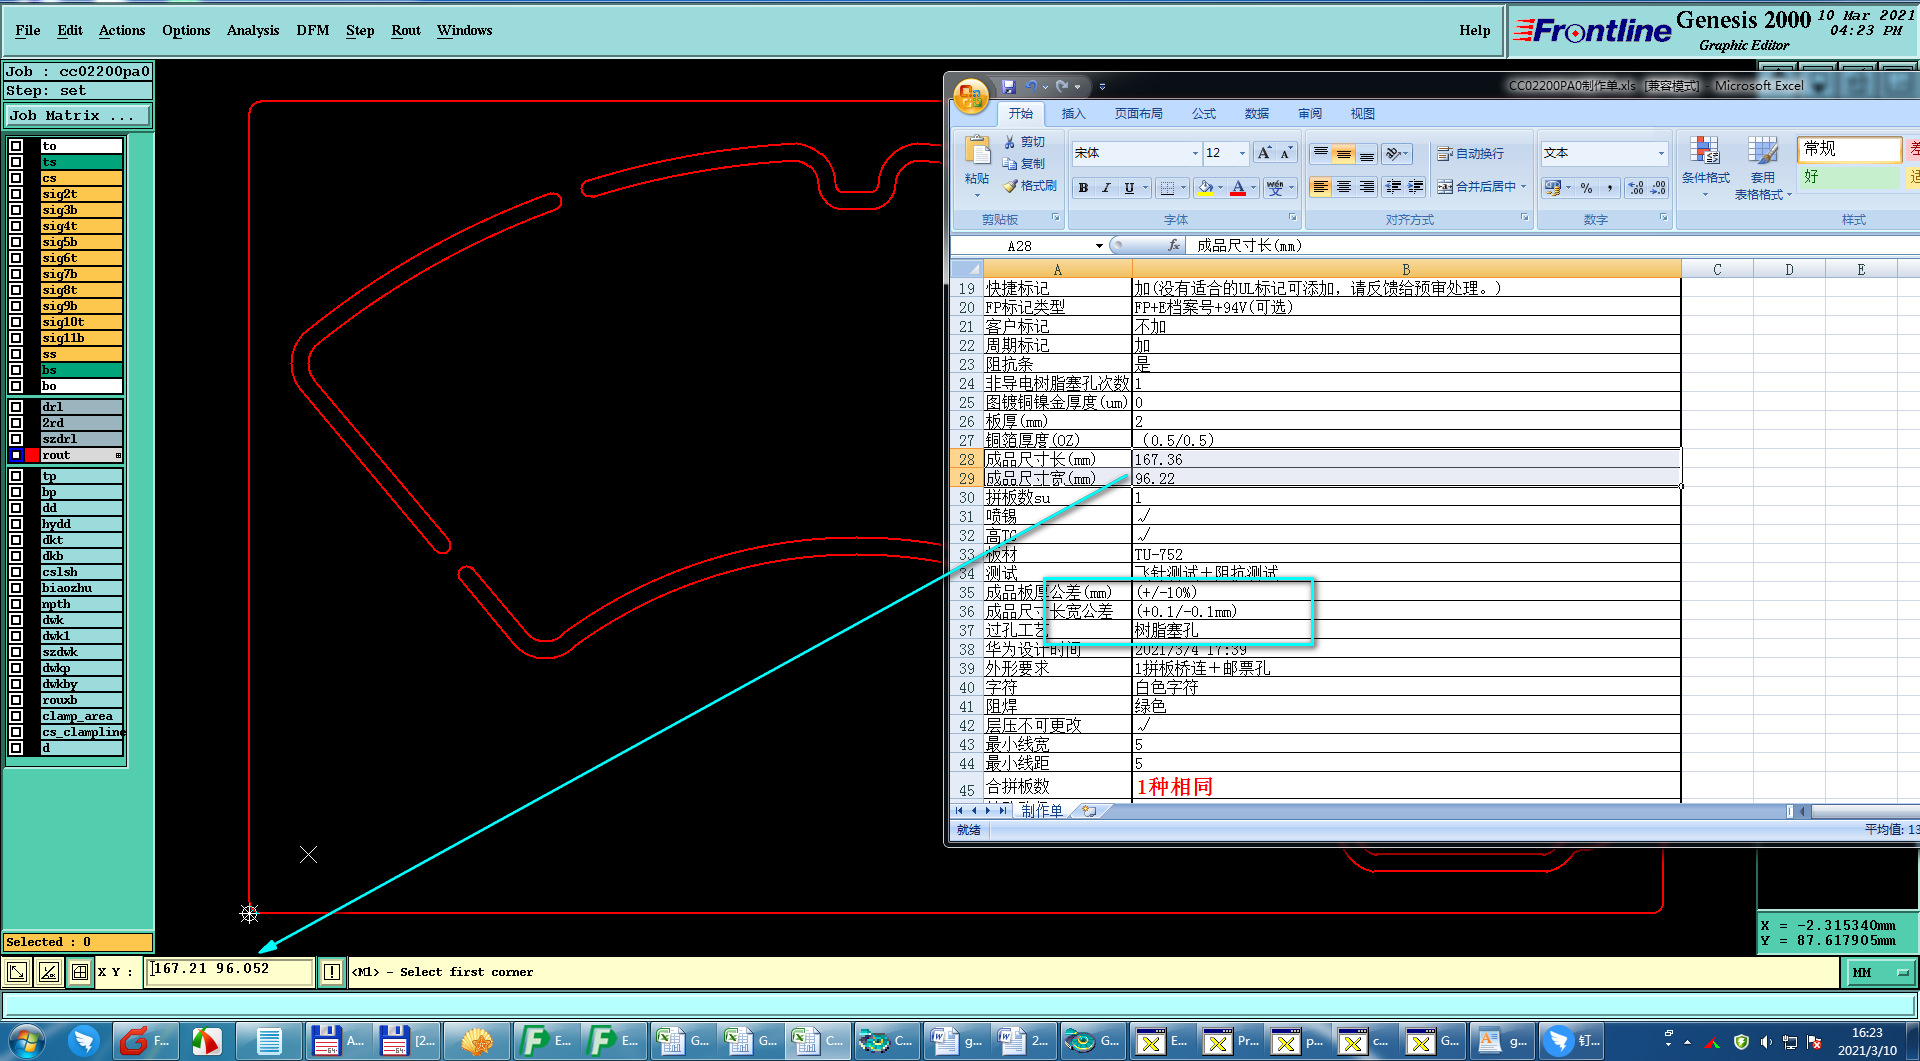Switch to the Excel 公式 tab
Image resolution: width=1920 pixels, height=1061 pixels.
(x=1204, y=114)
